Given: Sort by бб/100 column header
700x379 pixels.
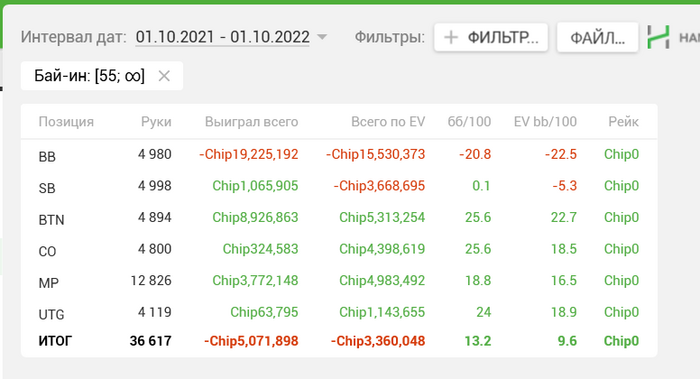Looking at the screenshot, I should click(x=469, y=122).
